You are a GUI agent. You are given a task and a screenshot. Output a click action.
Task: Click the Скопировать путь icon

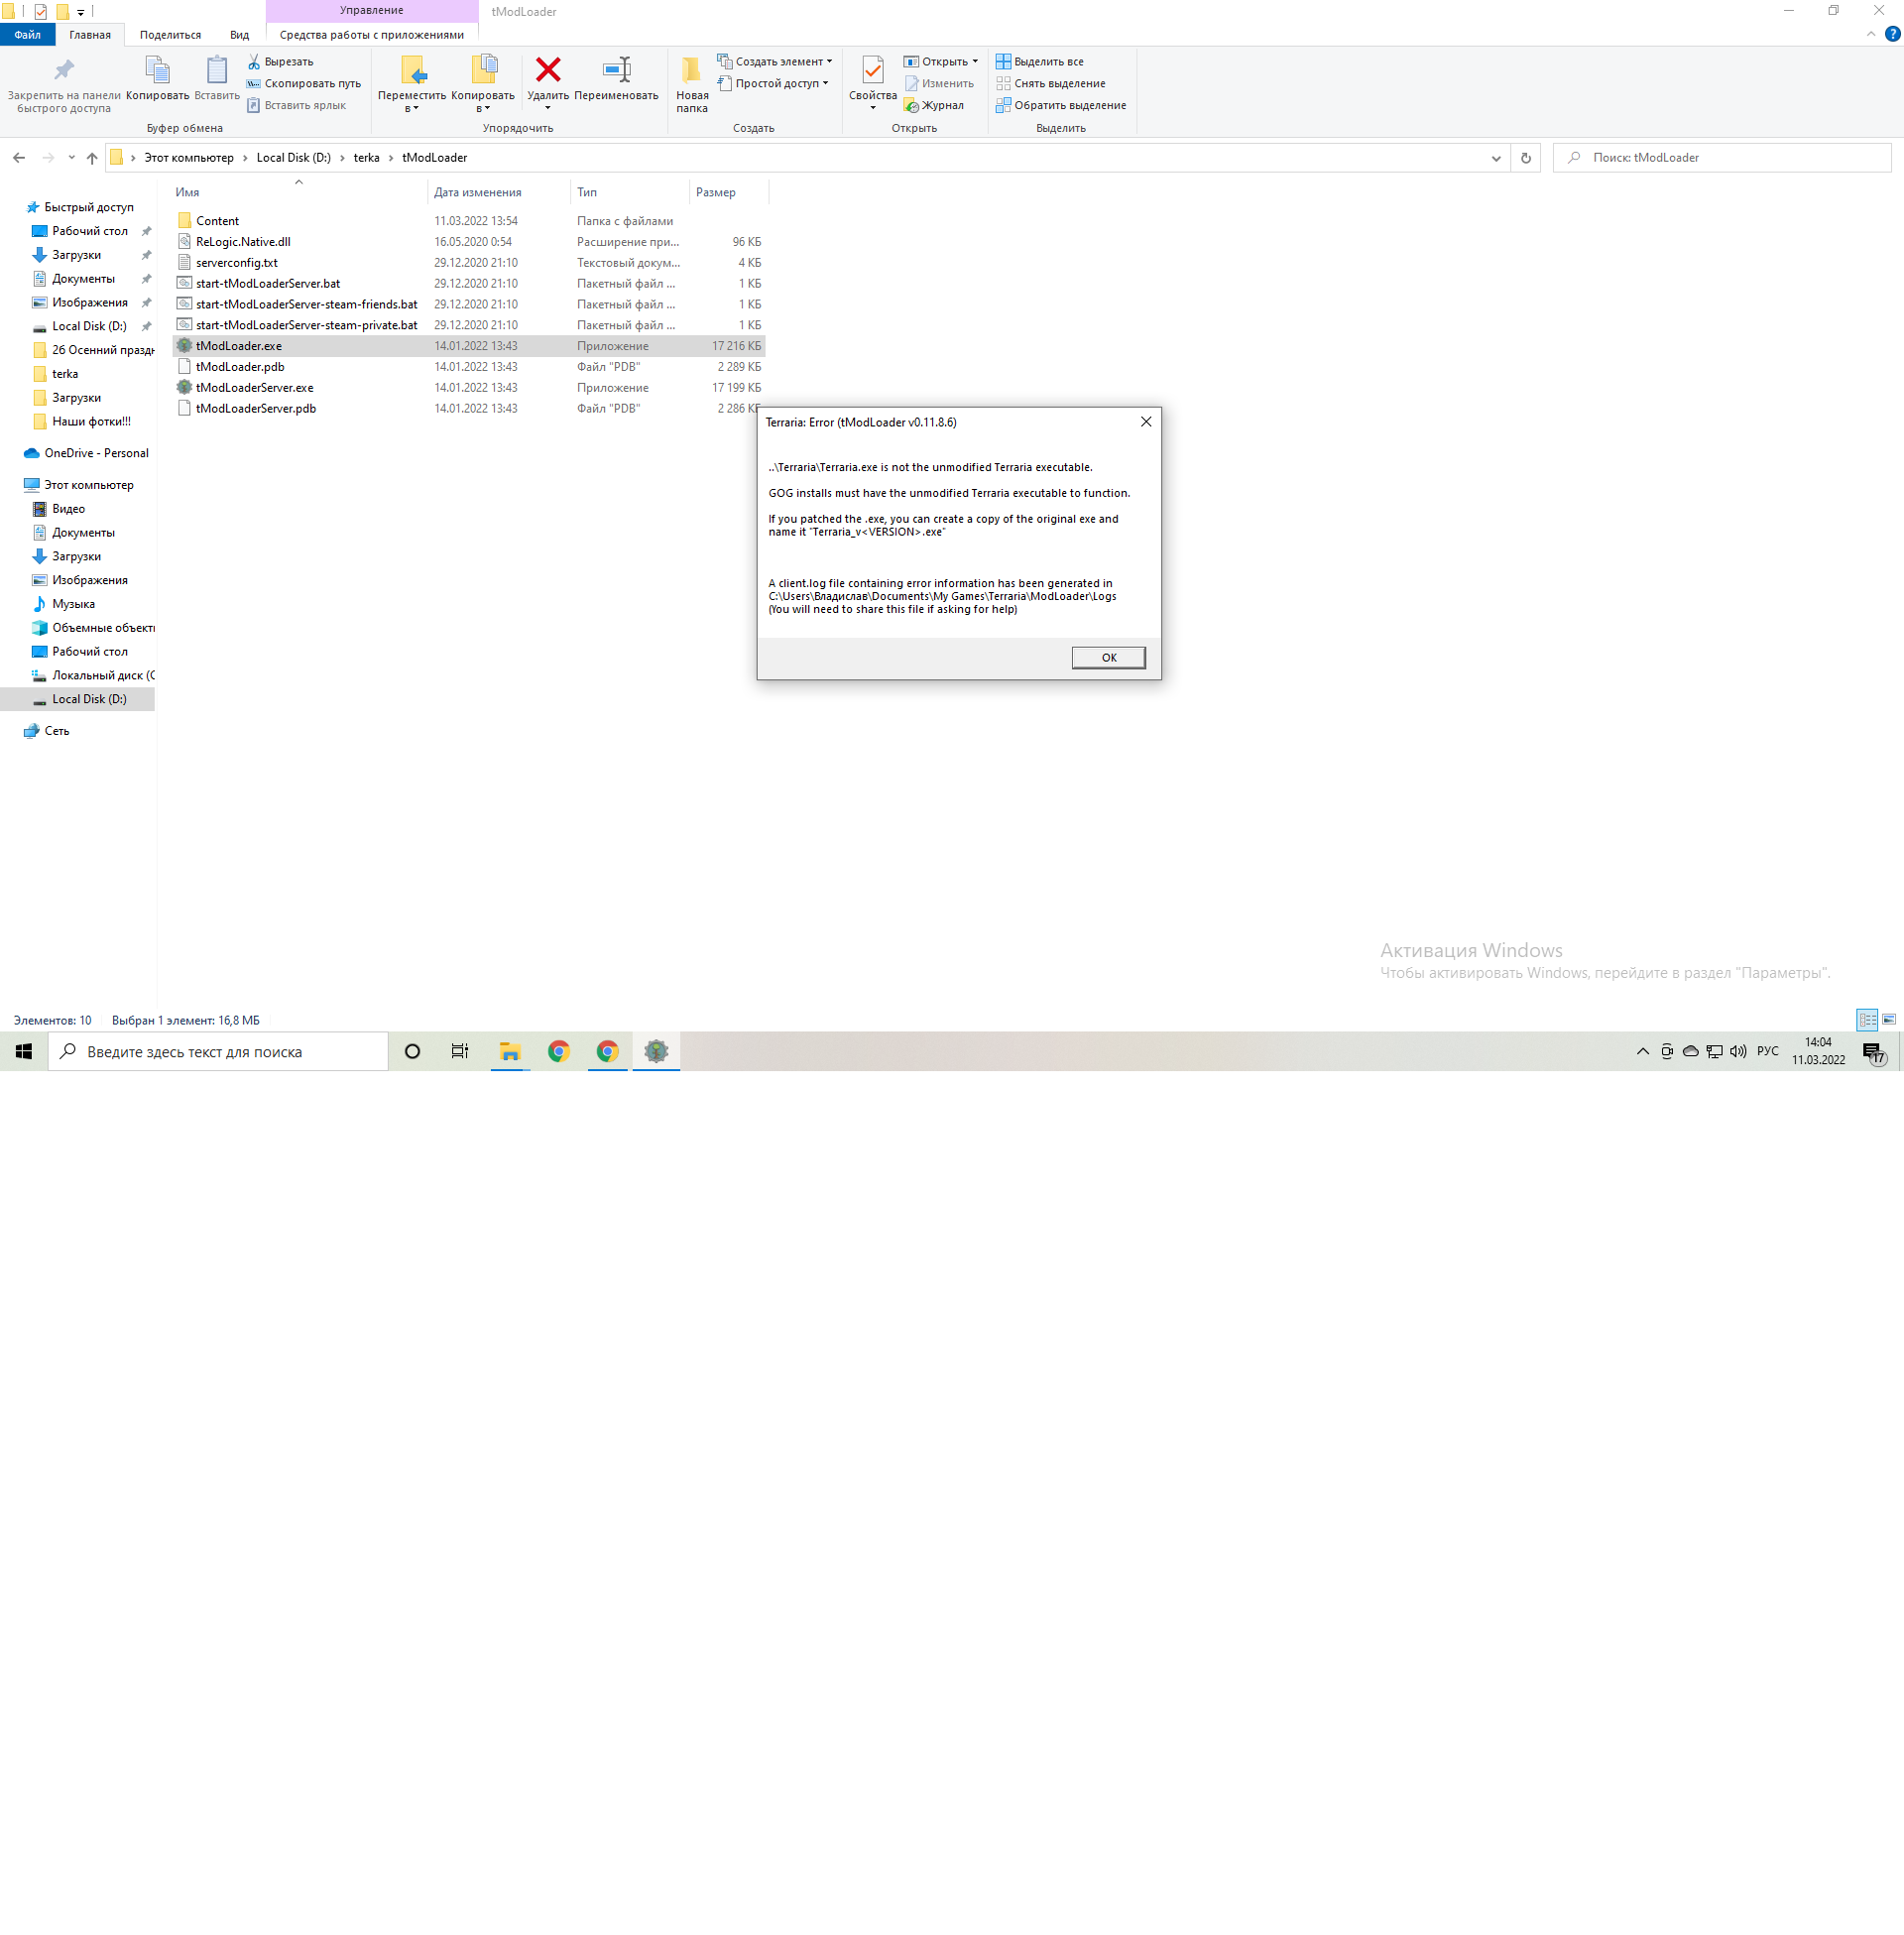[x=252, y=83]
